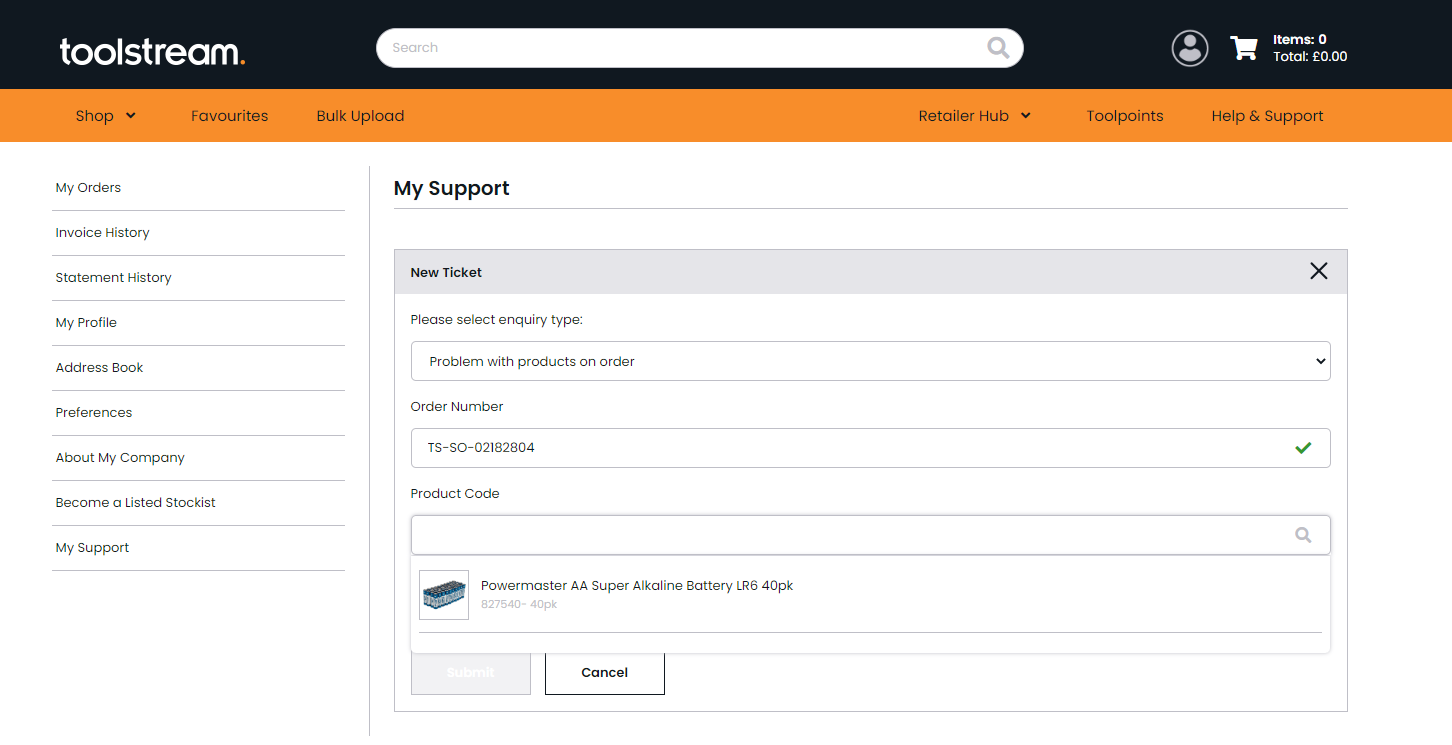
Task: Expand the Shop dropdown
Action: coord(105,115)
